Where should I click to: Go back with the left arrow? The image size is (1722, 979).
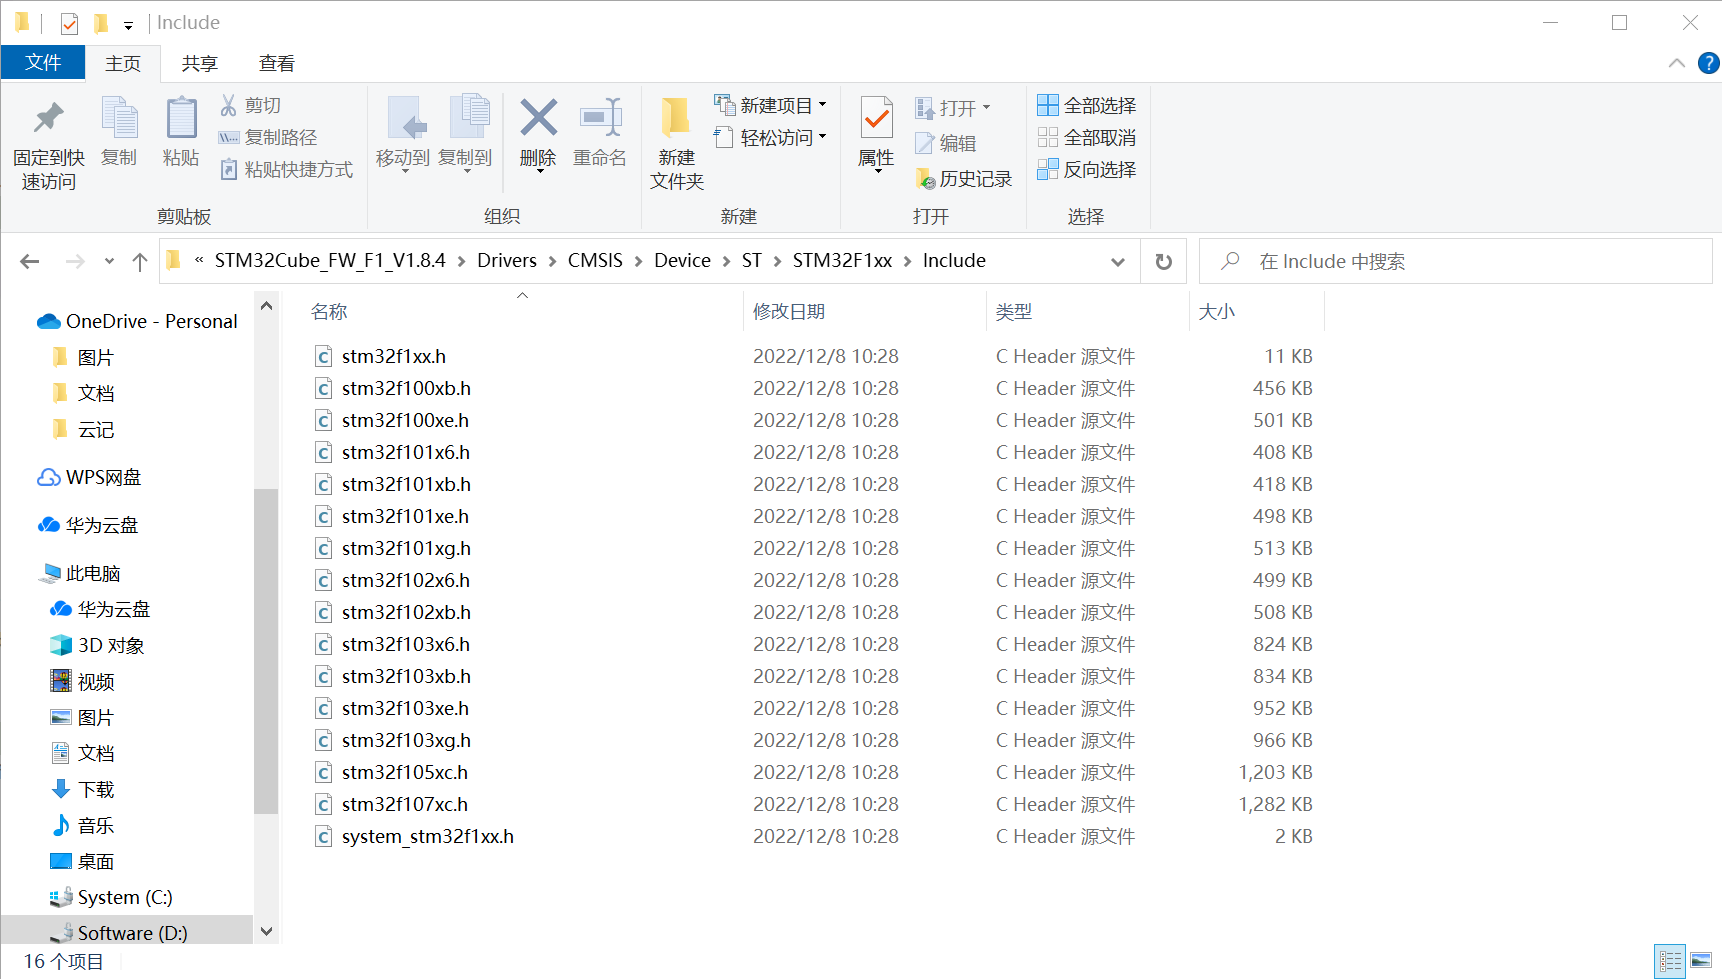point(30,261)
